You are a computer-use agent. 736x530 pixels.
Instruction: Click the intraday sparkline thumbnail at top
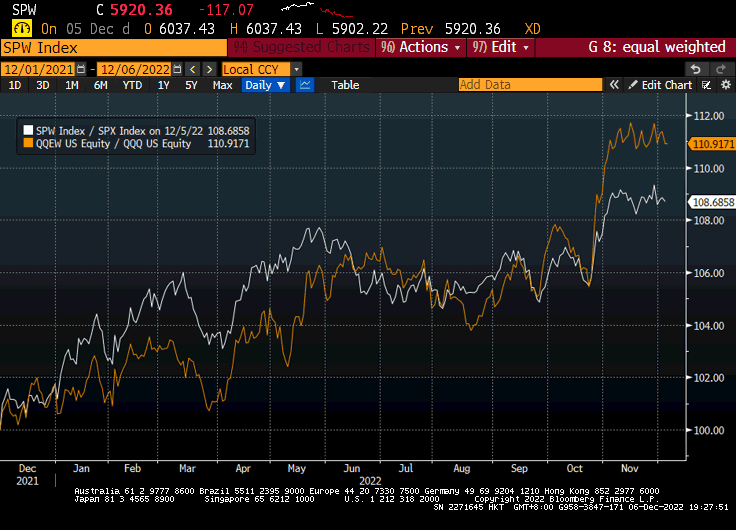point(317,9)
